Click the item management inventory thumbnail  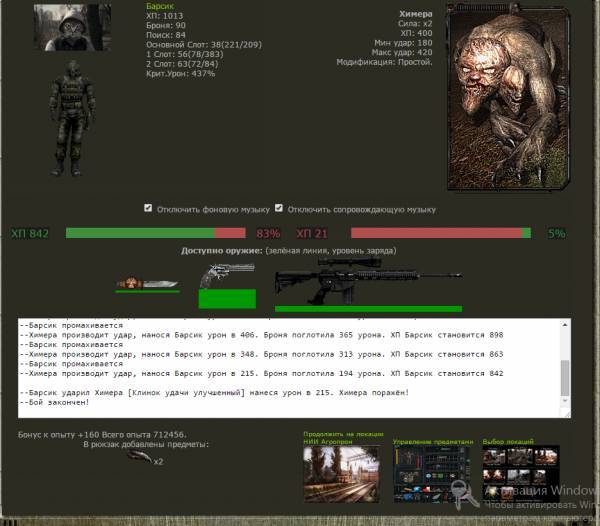click(431, 475)
